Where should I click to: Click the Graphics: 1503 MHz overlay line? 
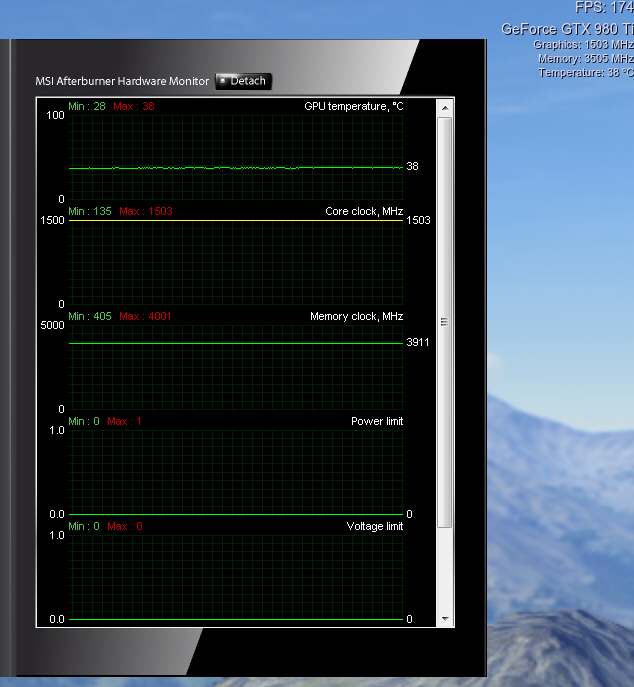(584, 45)
